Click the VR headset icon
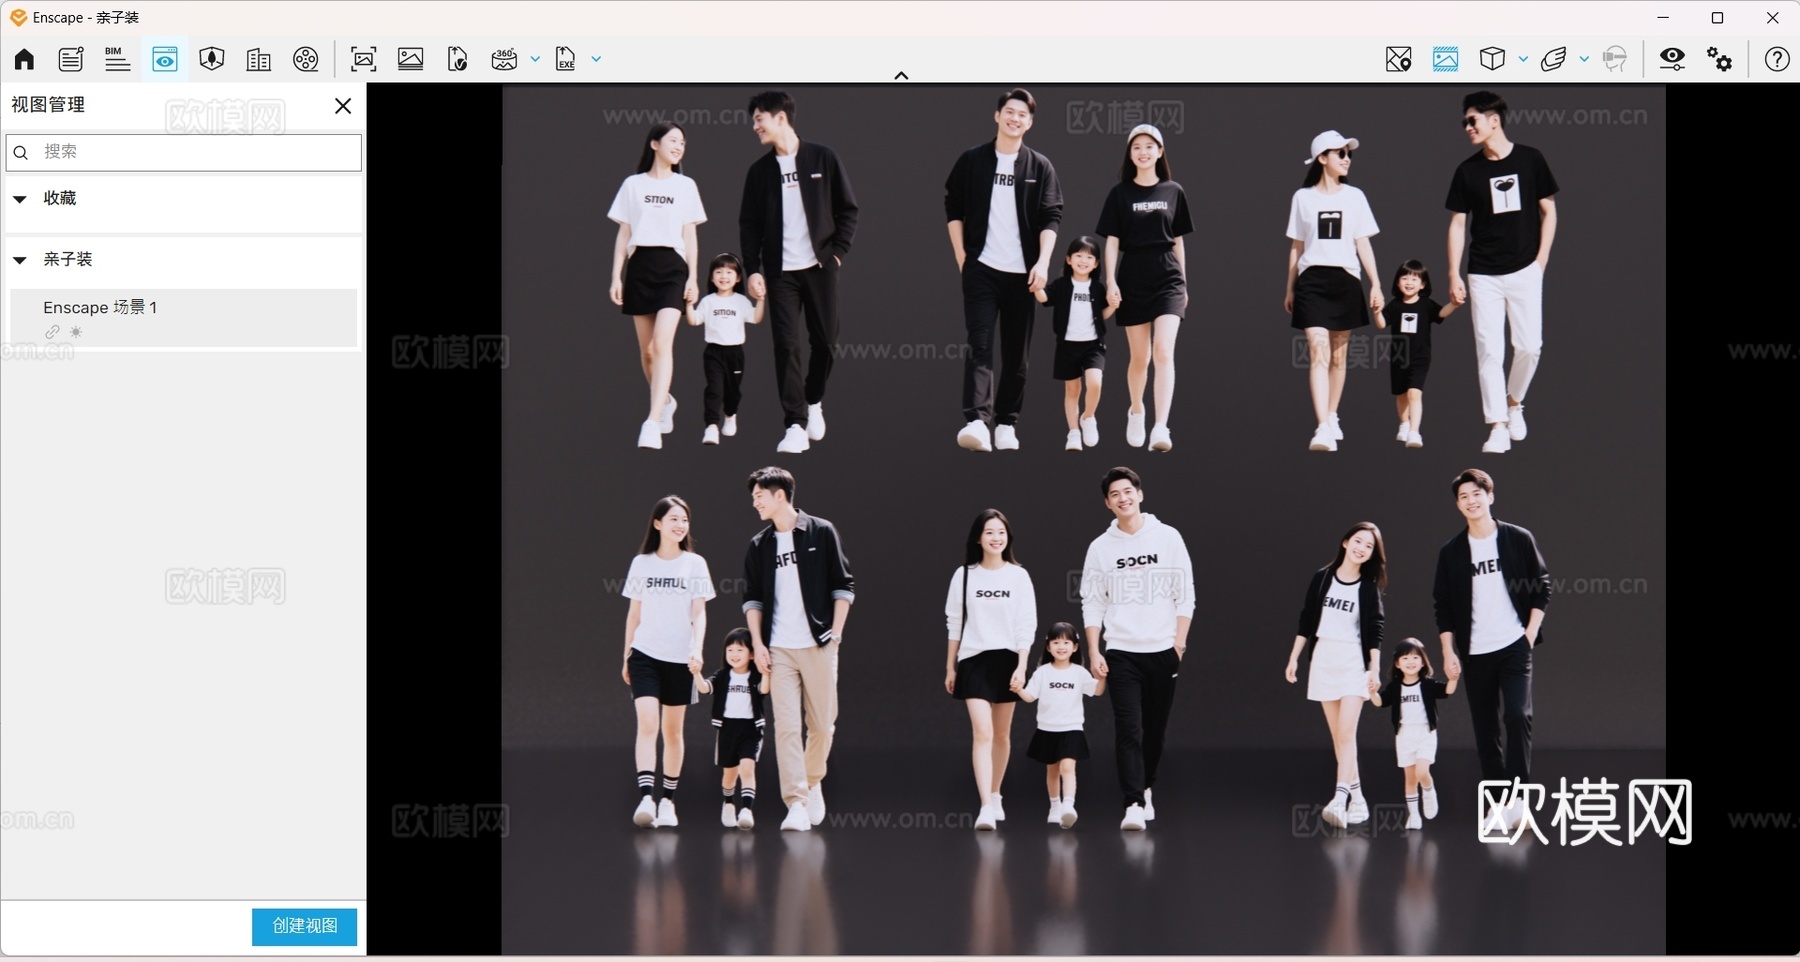Image resolution: width=1800 pixels, height=962 pixels. 1614,59
